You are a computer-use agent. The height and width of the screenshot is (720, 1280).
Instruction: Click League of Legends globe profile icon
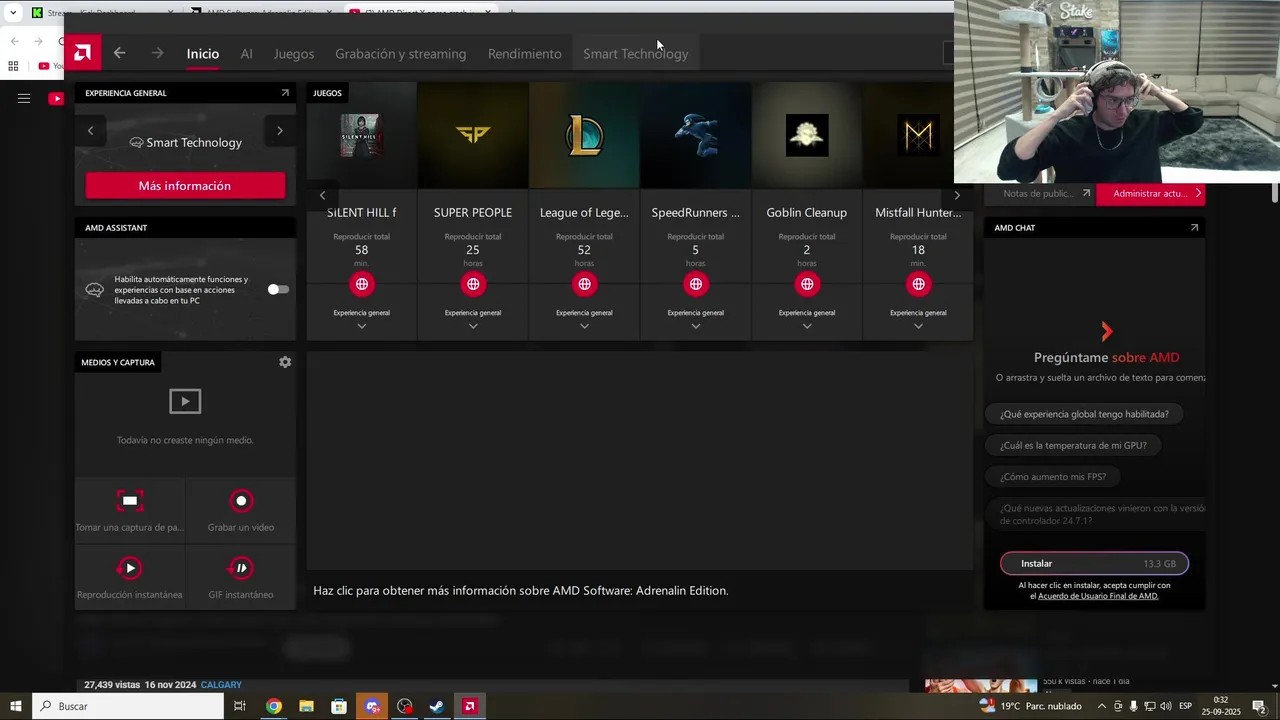(x=584, y=284)
